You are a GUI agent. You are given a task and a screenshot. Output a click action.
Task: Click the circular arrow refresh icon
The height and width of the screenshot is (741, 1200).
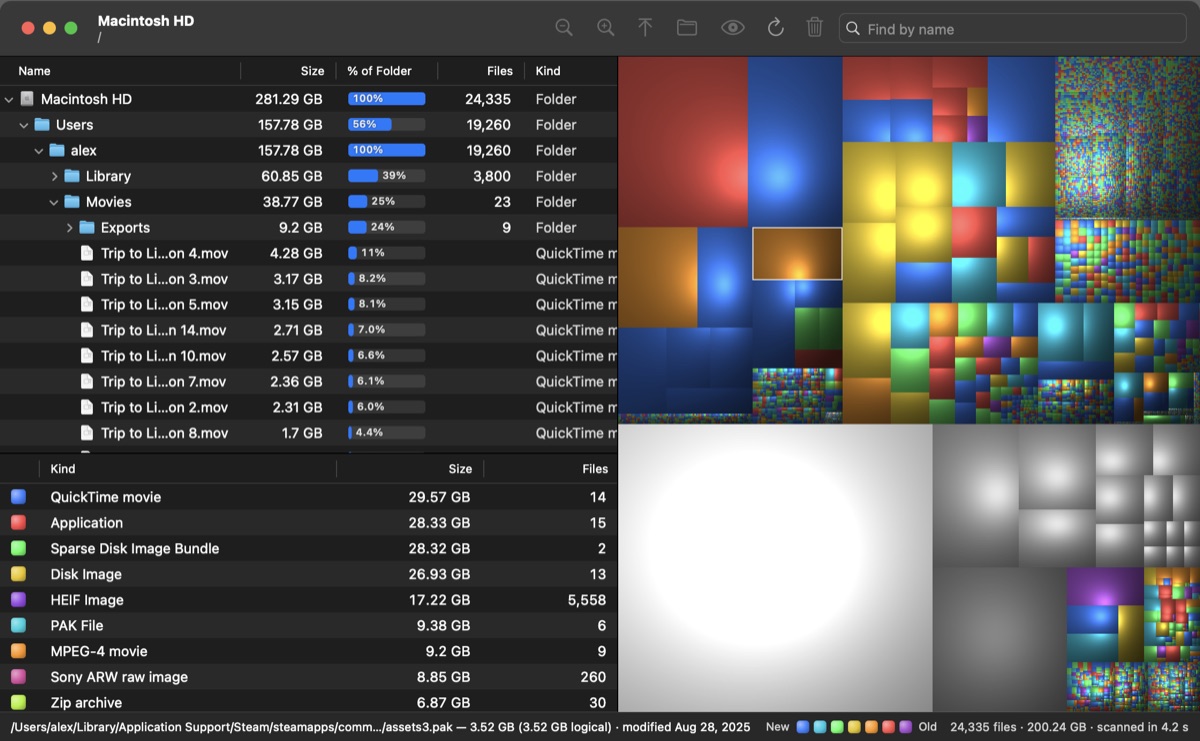click(775, 28)
